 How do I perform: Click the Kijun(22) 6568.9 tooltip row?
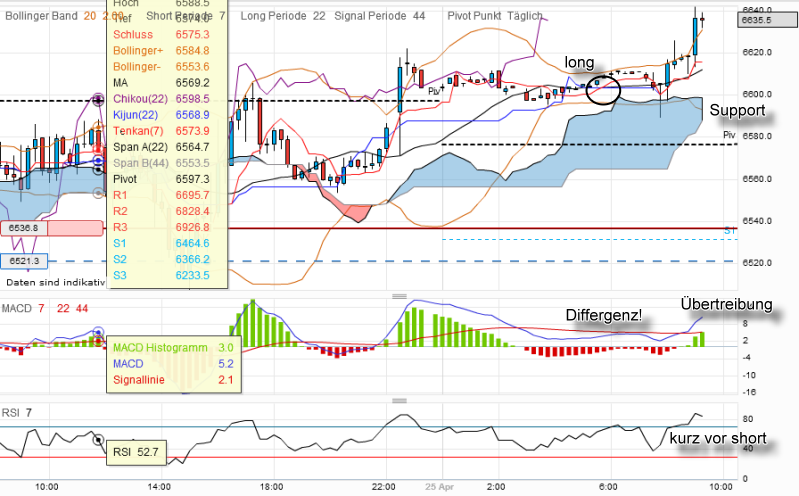click(x=161, y=115)
